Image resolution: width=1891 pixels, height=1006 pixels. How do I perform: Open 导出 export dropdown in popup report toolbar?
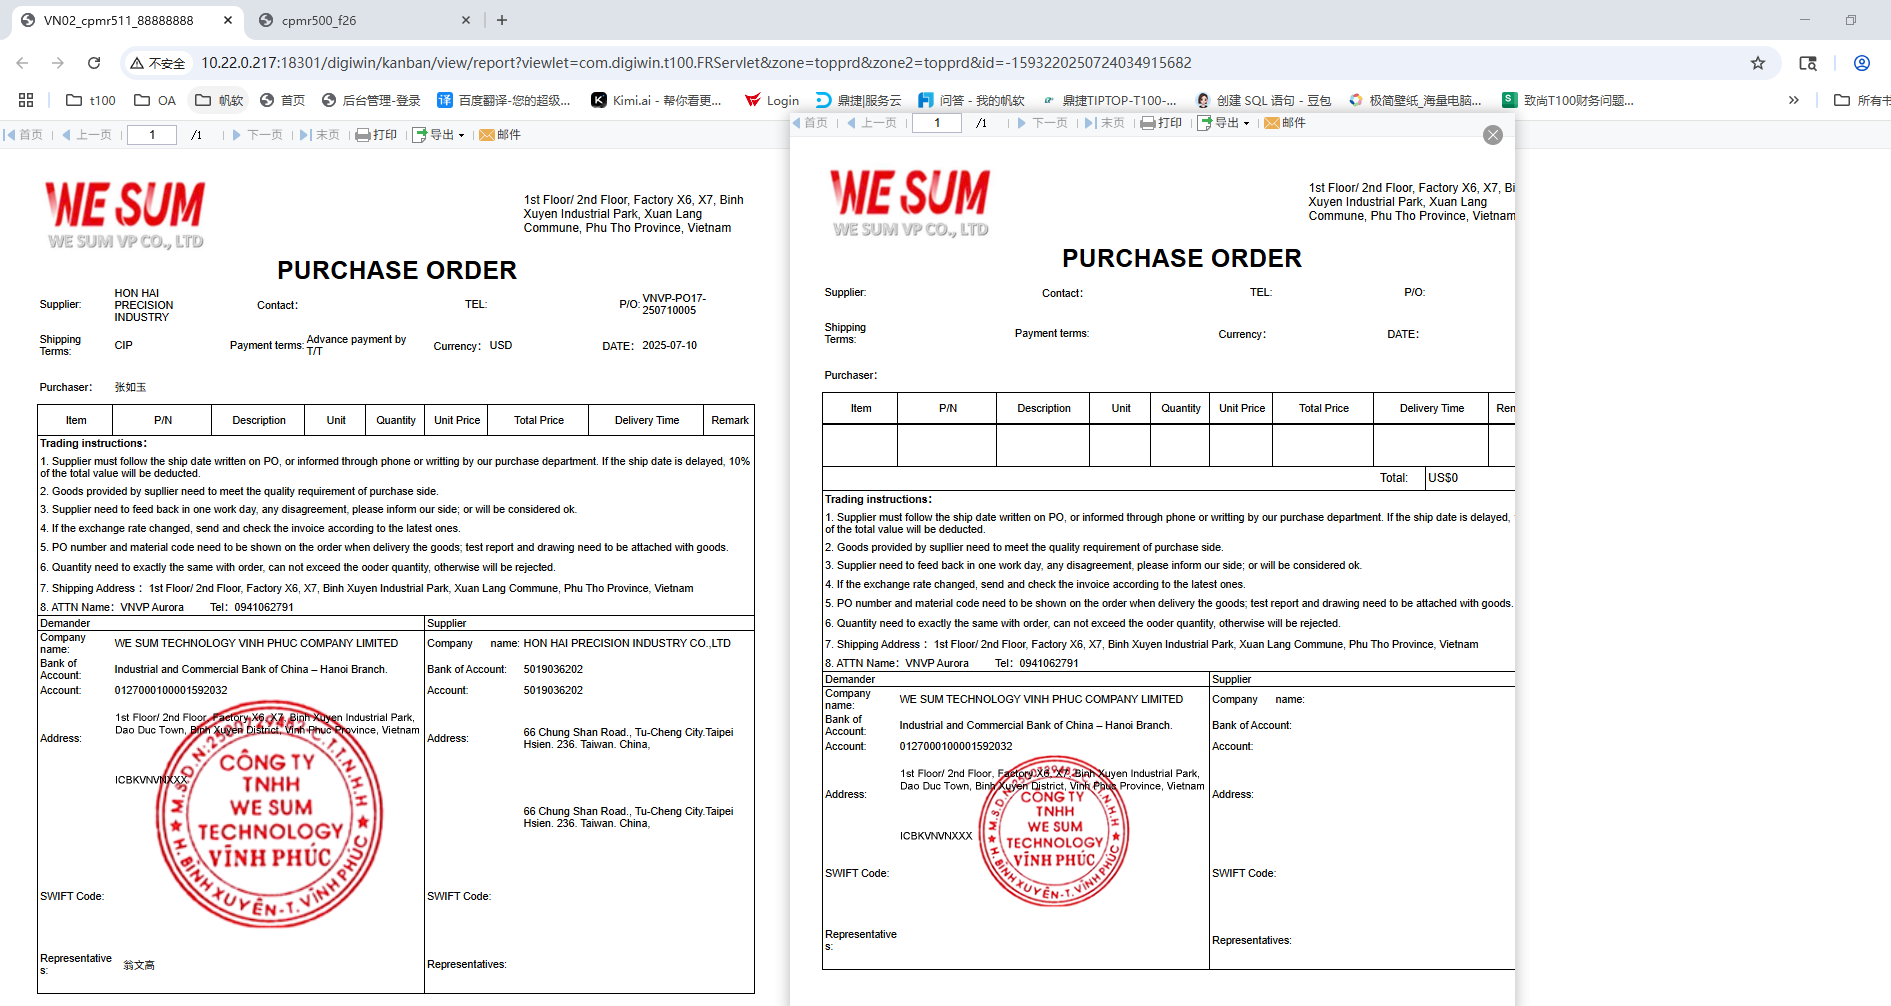(x=1224, y=123)
